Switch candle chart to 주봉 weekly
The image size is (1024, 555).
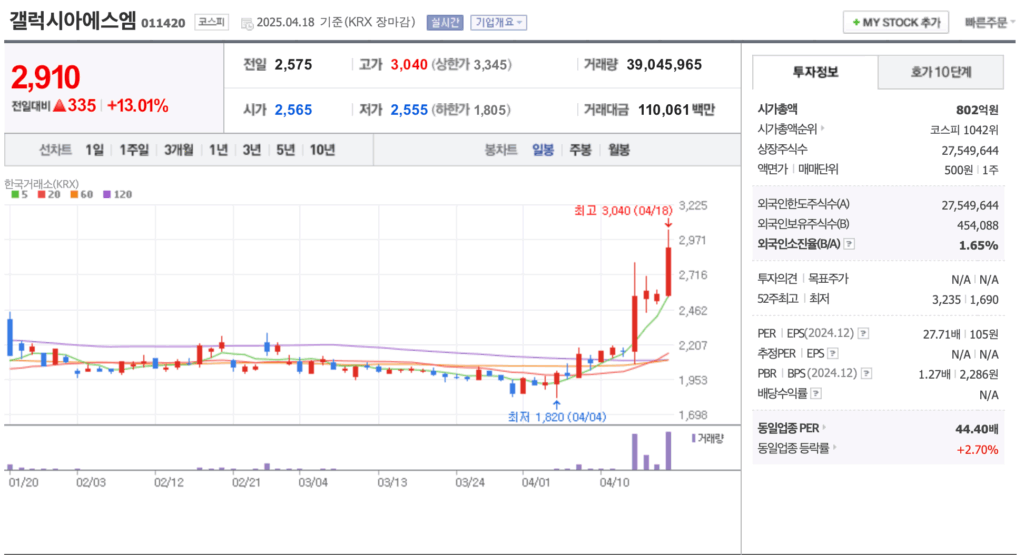coord(580,150)
